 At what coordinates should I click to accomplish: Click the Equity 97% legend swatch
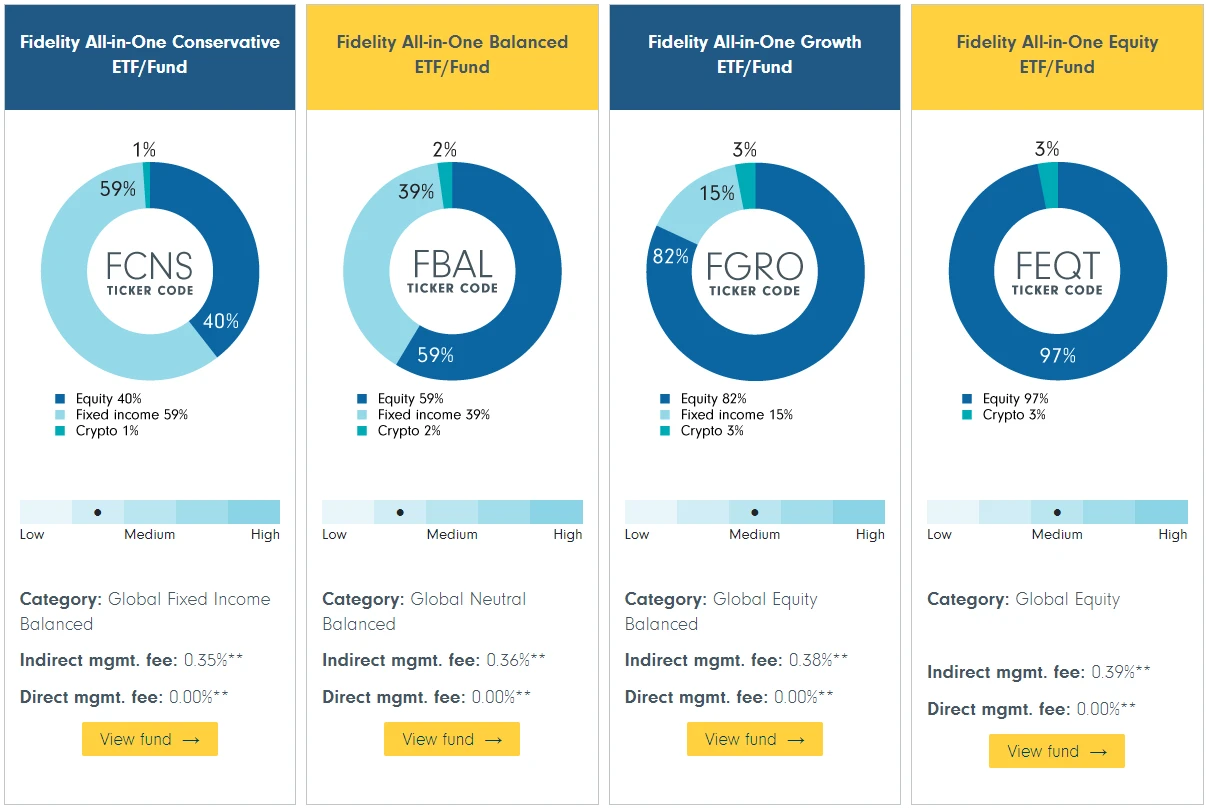click(967, 399)
